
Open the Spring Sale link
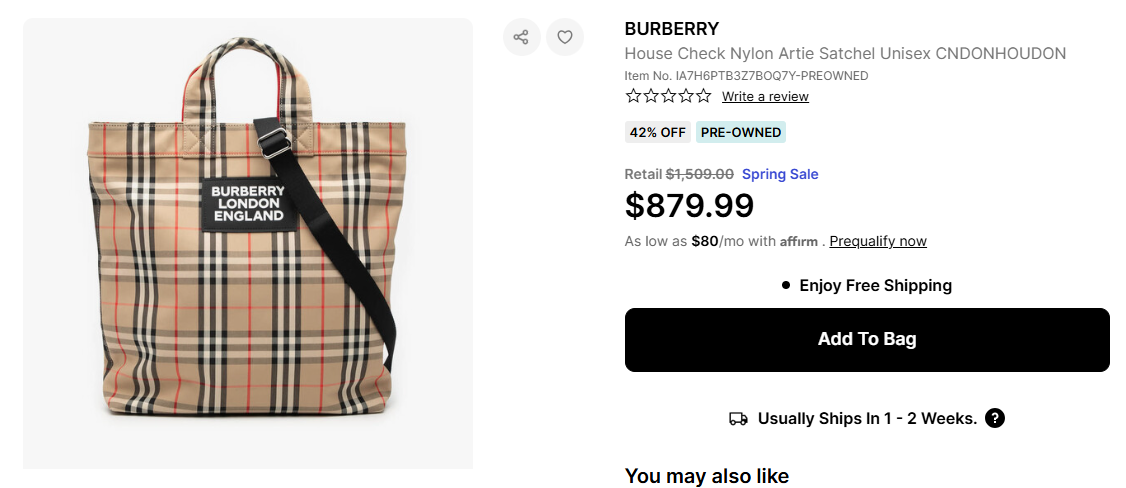pos(780,174)
